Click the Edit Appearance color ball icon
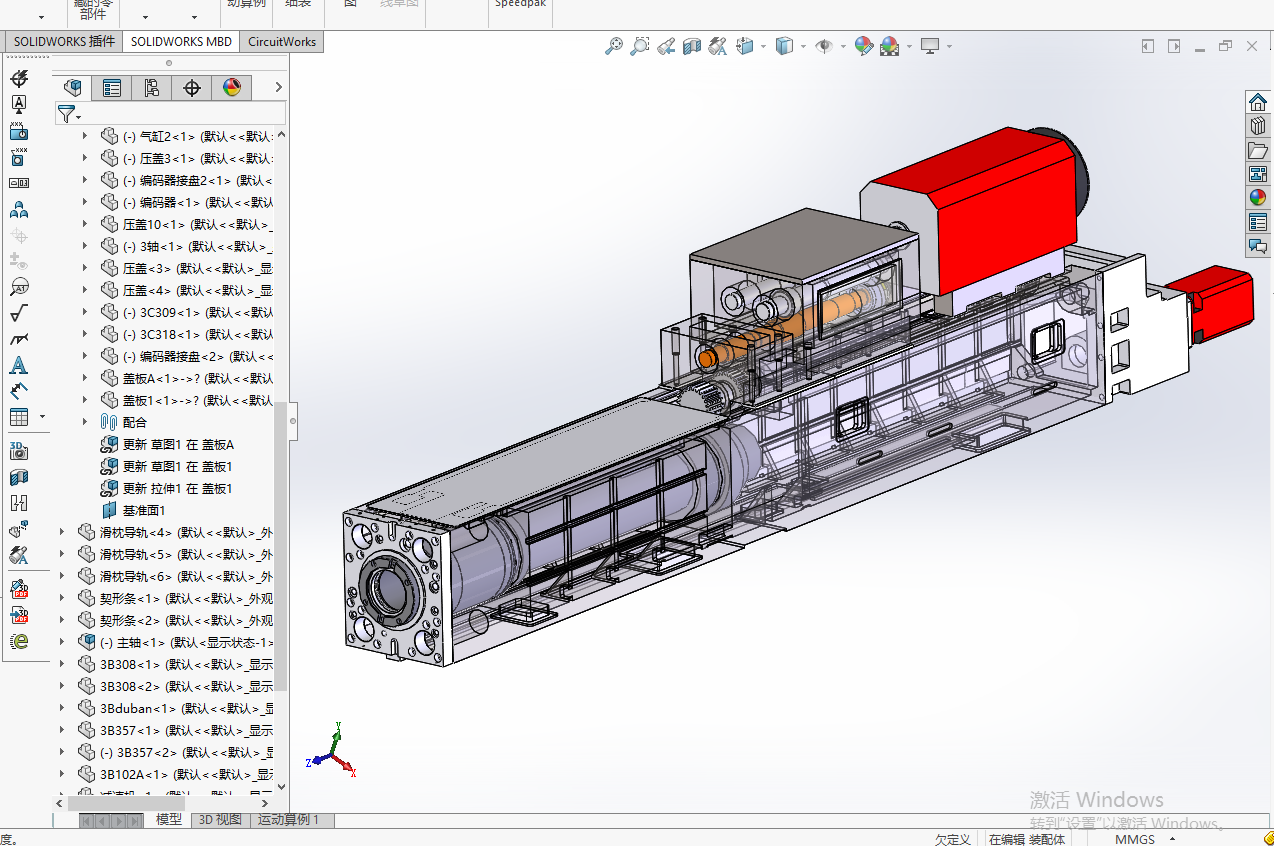1274x846 pixels. point(864,46)
